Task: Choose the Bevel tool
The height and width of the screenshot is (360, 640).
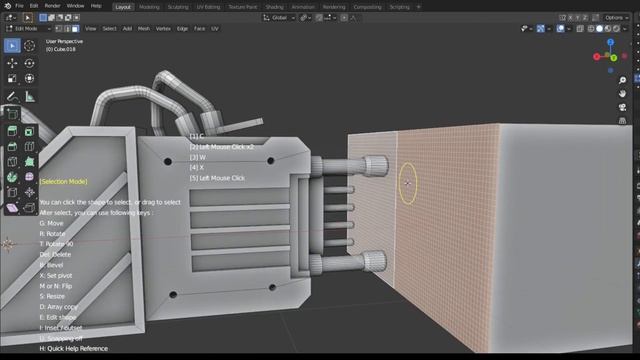Action: (x=12, y=146)
